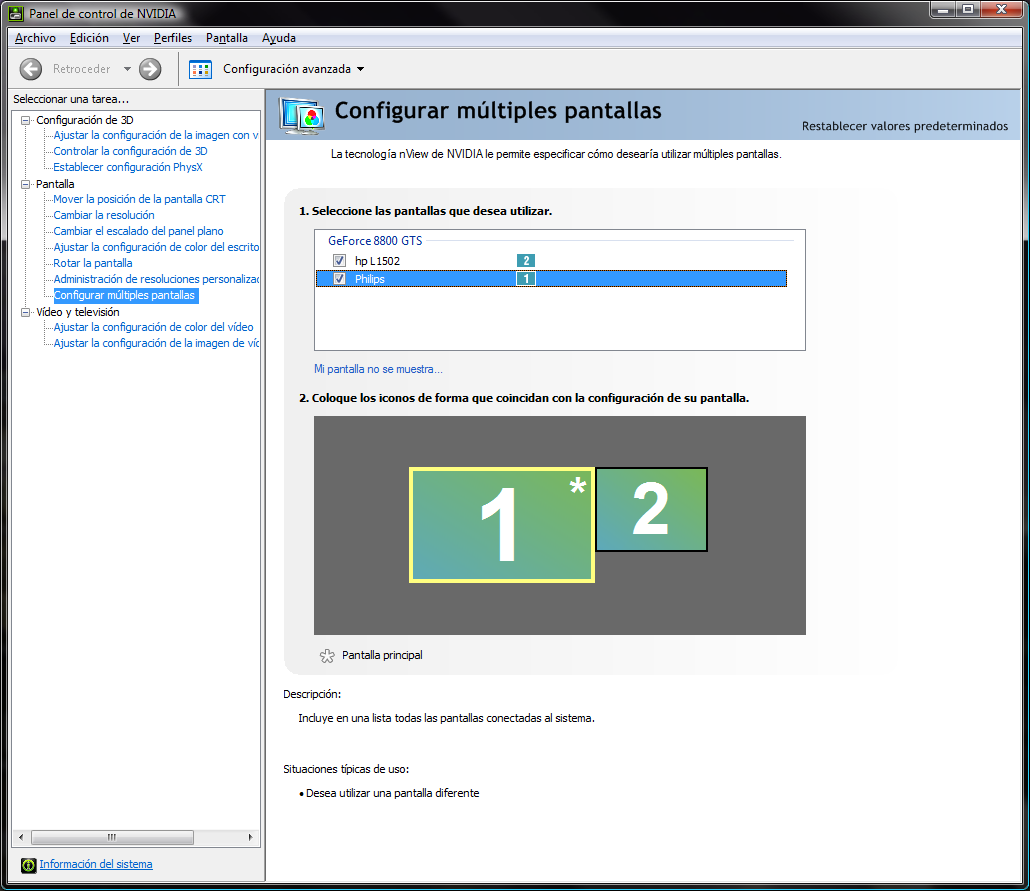Viewport: 1030px width, 891px height.
Task: Click the task pane horizontal scrollbar thumb
Action: click(112, 837)
